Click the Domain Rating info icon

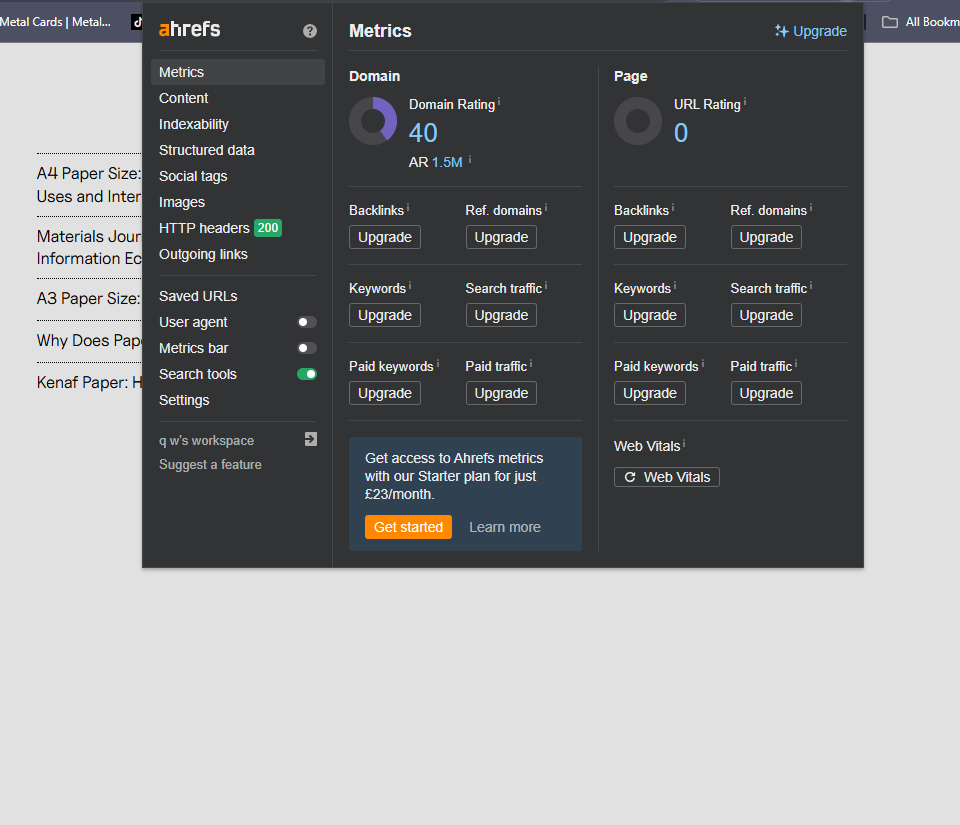499,102
